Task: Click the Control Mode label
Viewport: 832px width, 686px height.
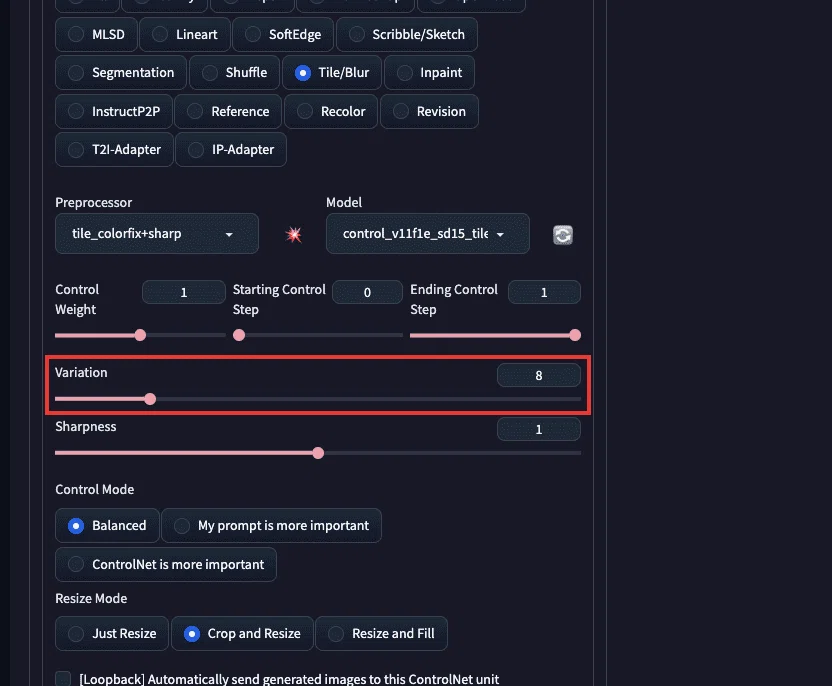Action: 94,490
